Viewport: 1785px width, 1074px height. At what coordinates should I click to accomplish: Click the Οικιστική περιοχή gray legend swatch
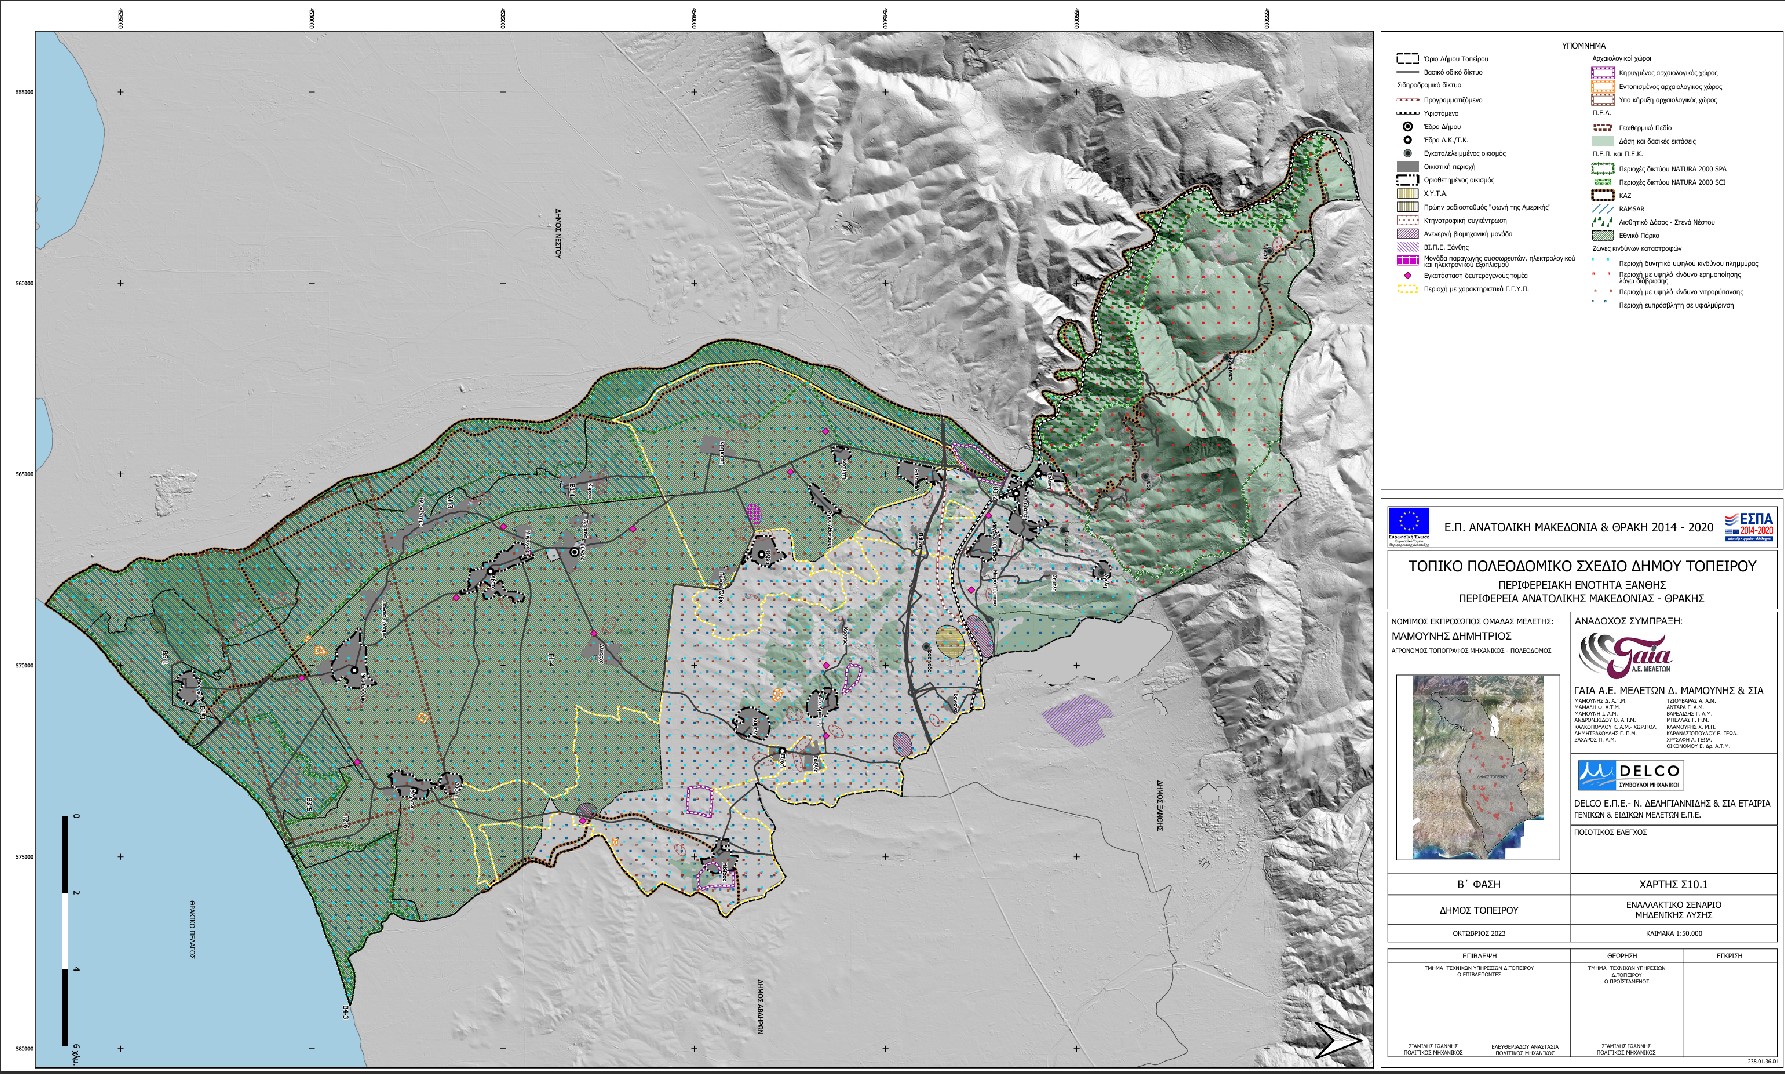tap(1408, 166)
